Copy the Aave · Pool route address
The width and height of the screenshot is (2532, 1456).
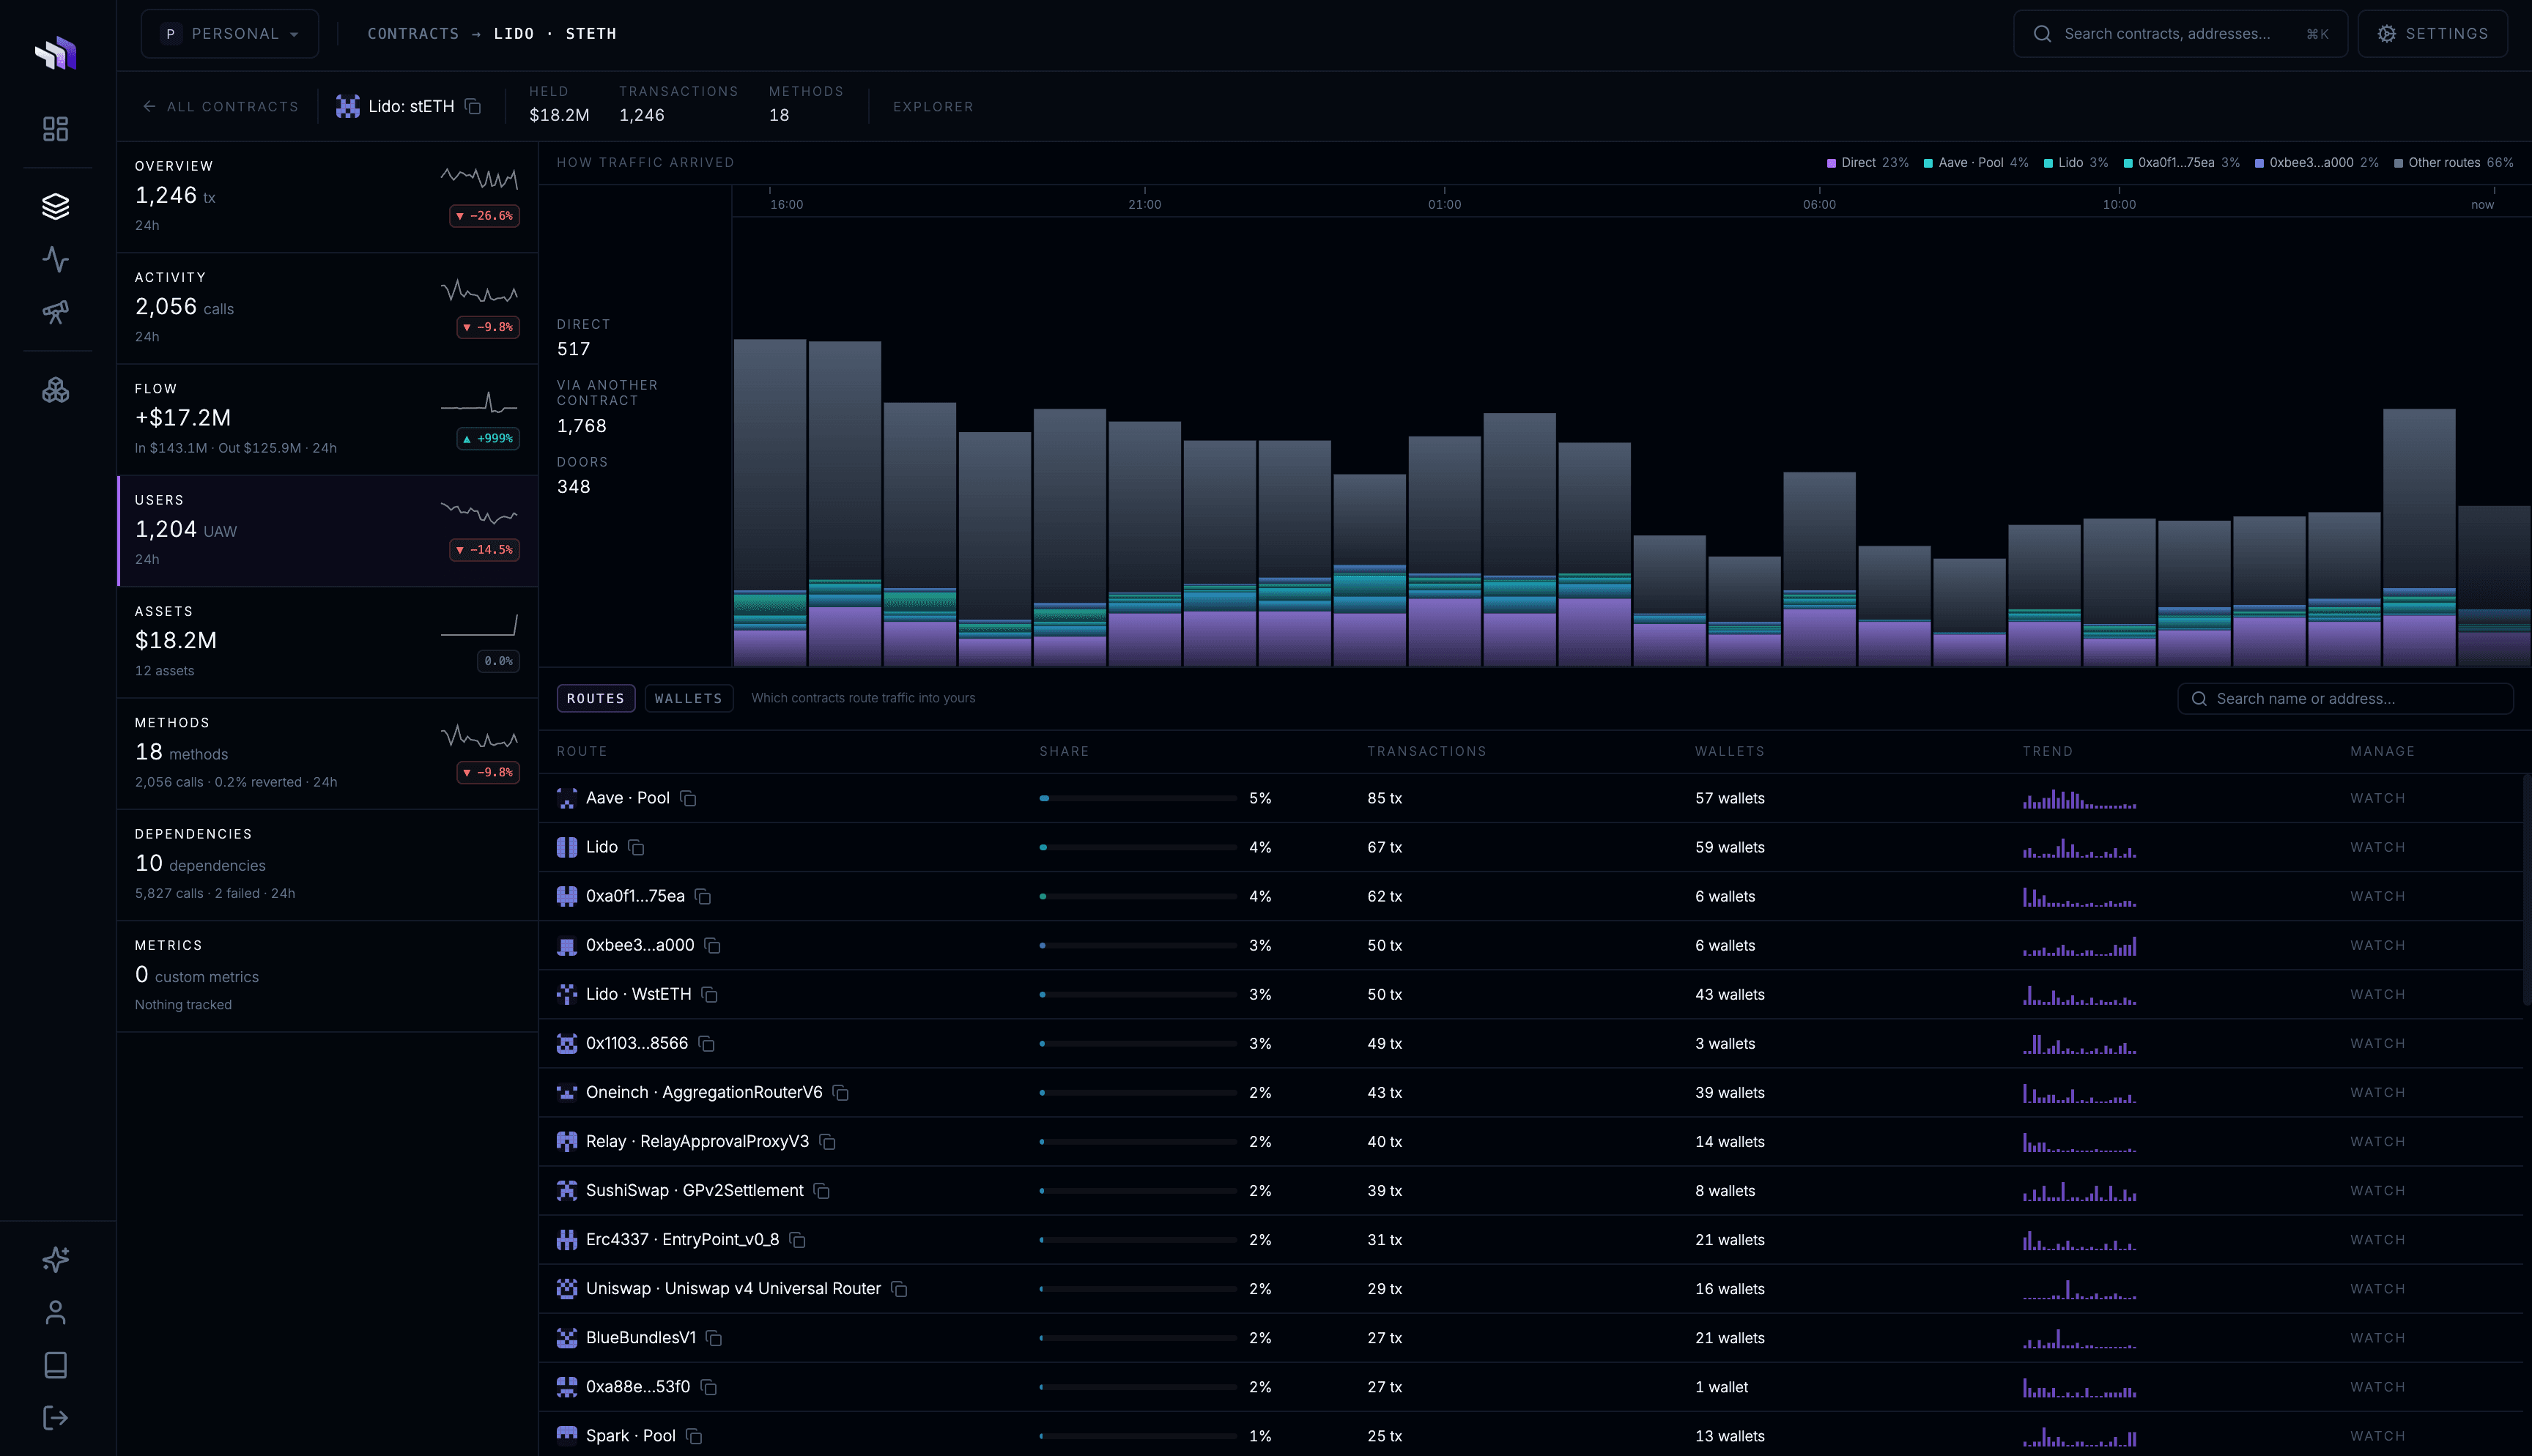pos(688,798)
